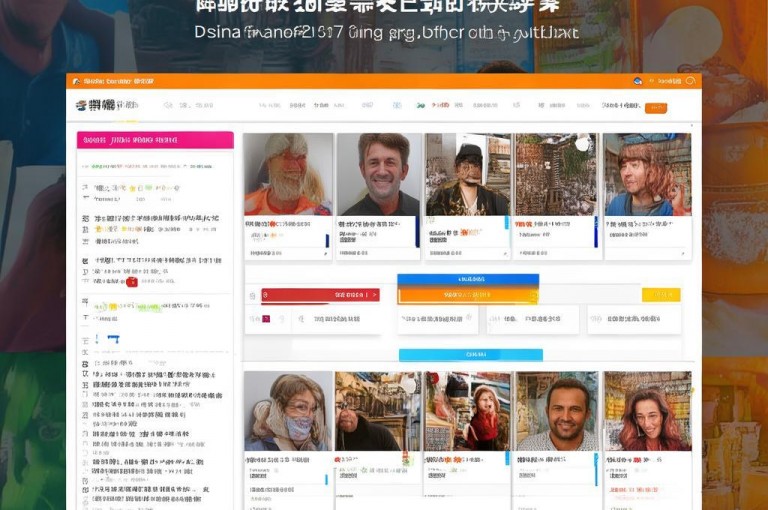
Task: Open the photo of the white-bearded elderly man
Action: [288, 174]
